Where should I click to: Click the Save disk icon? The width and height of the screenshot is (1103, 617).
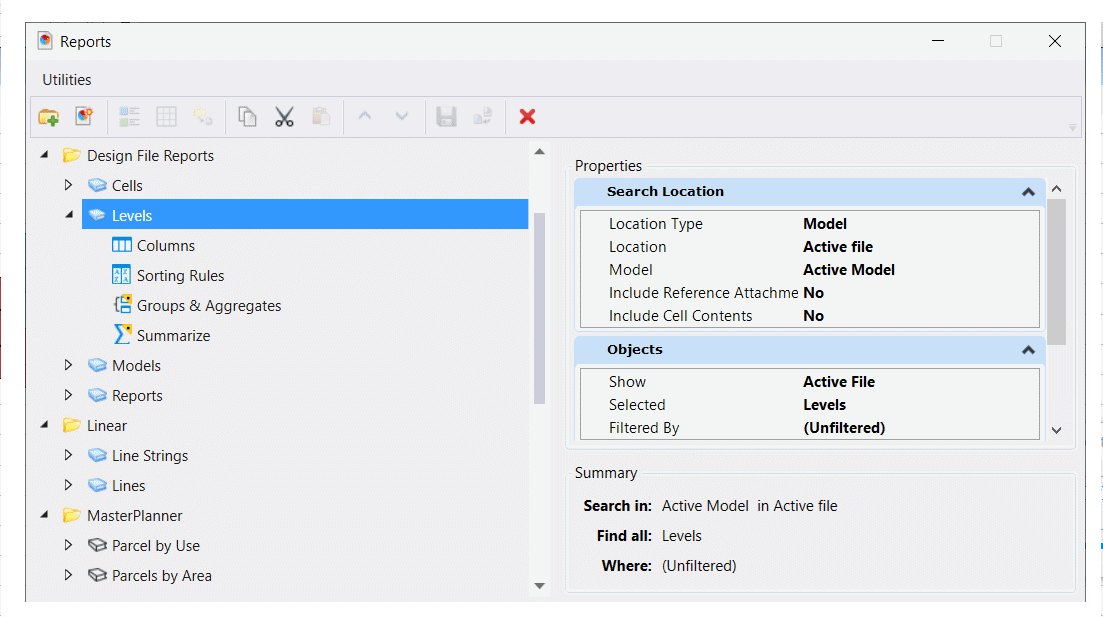click(447, 117)
